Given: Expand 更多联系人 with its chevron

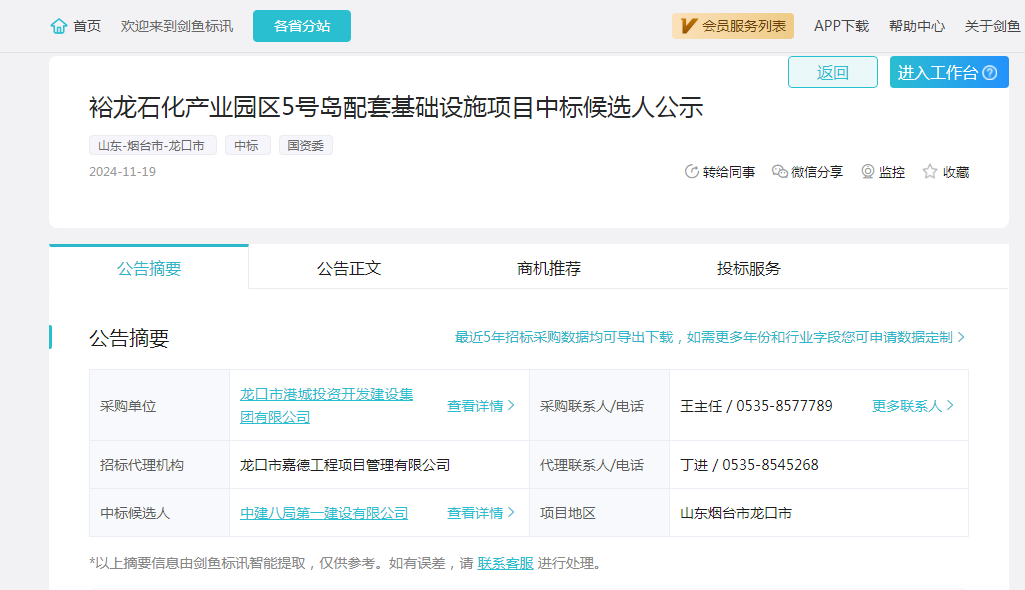Looking at the screenshot, I should (x=950, y=405).
